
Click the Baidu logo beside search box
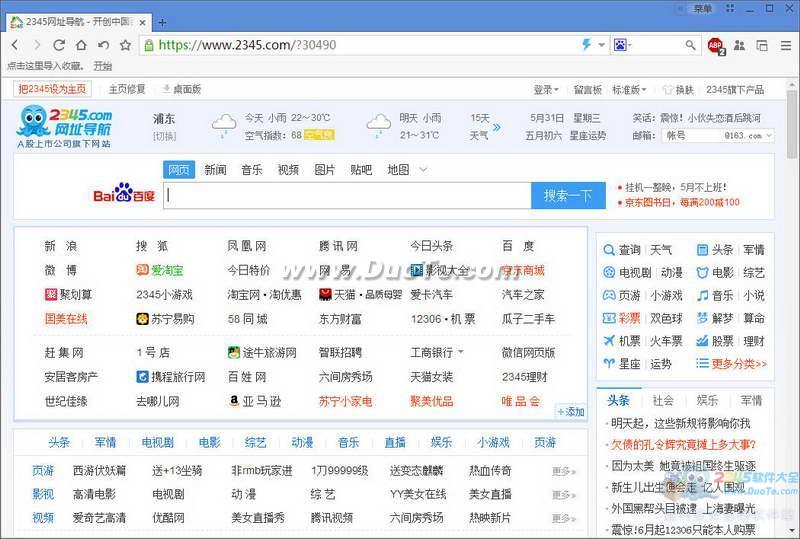[x=124, y=193]
